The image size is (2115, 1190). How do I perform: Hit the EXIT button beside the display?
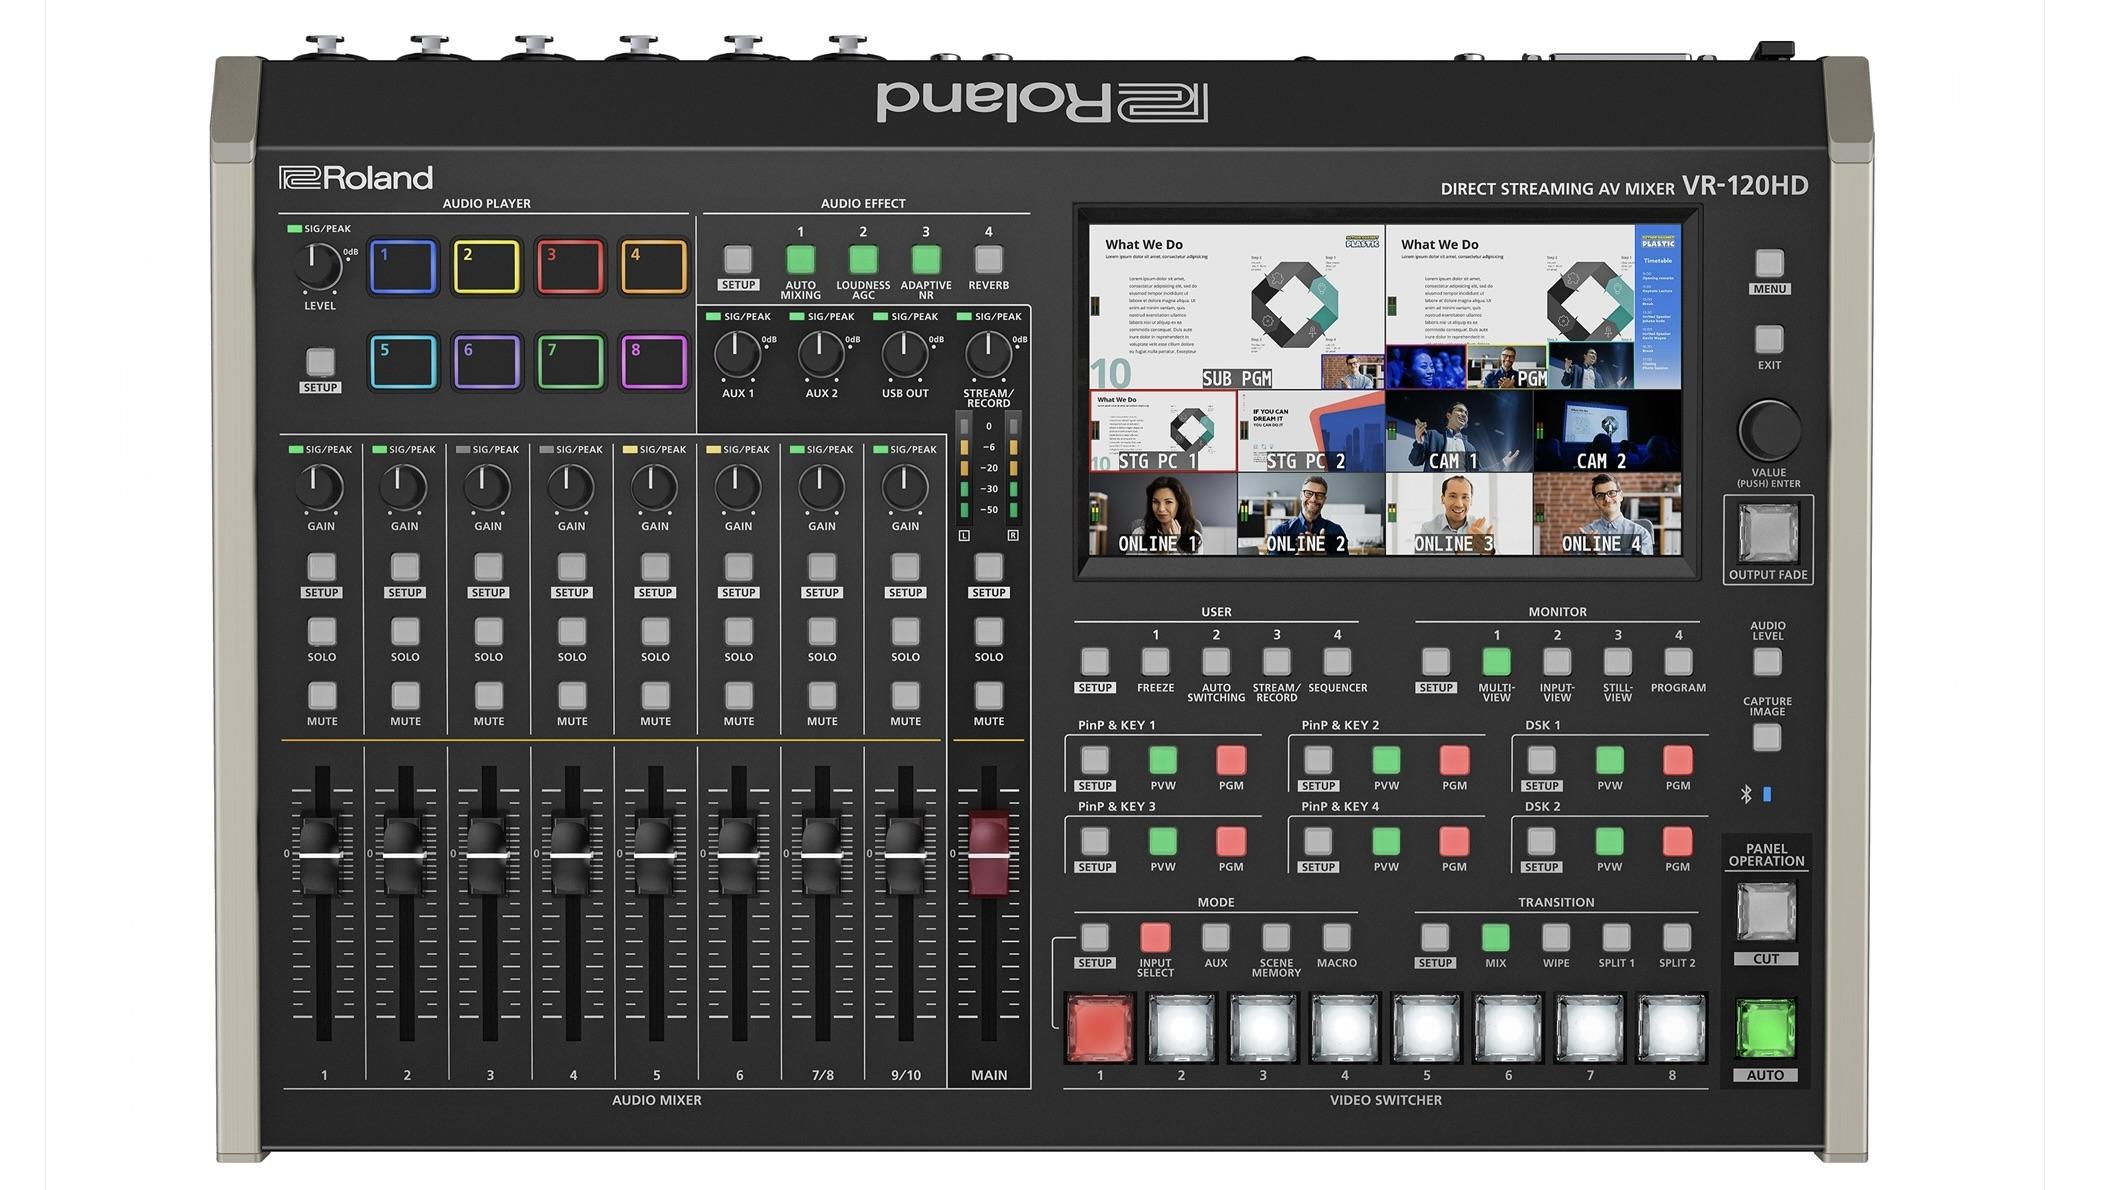[1769, 339]
